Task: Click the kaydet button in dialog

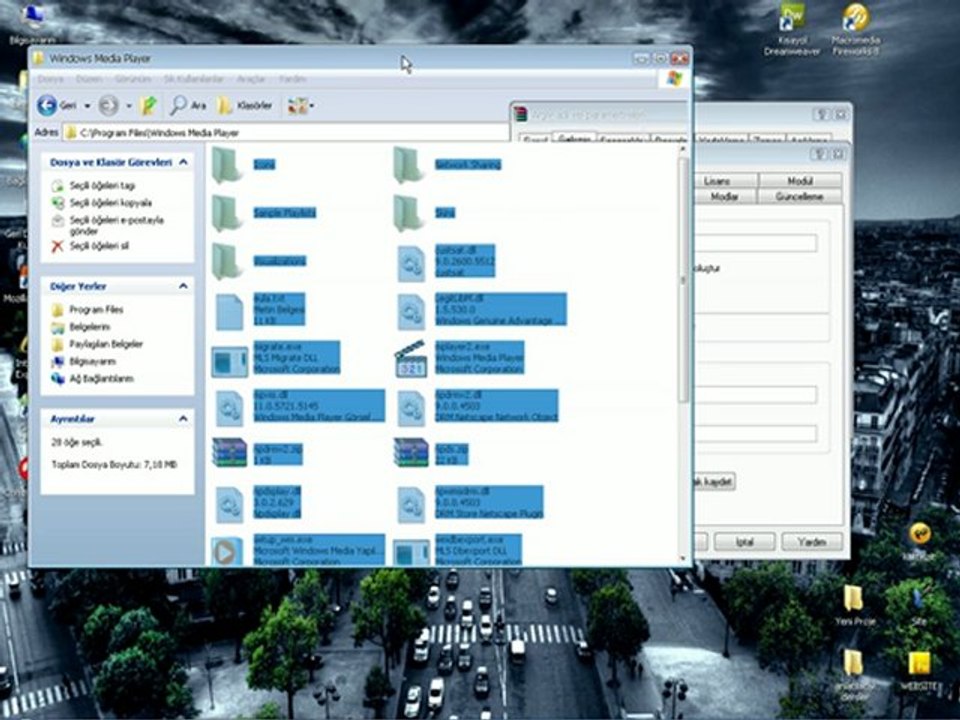Action: (x=714, y=481)
